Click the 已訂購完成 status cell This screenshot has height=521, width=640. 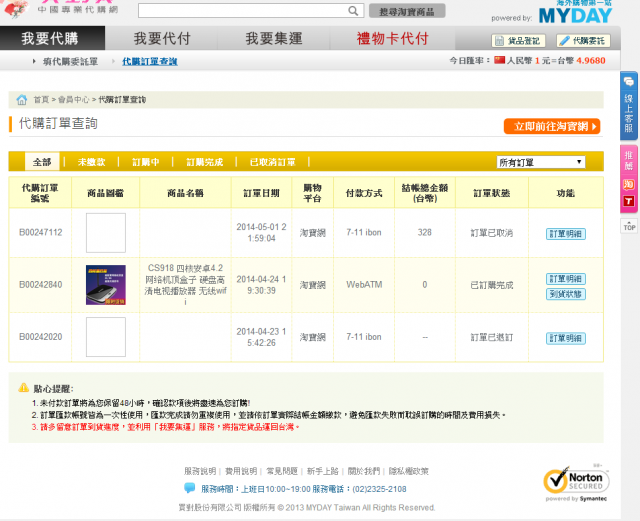point(492,285)
